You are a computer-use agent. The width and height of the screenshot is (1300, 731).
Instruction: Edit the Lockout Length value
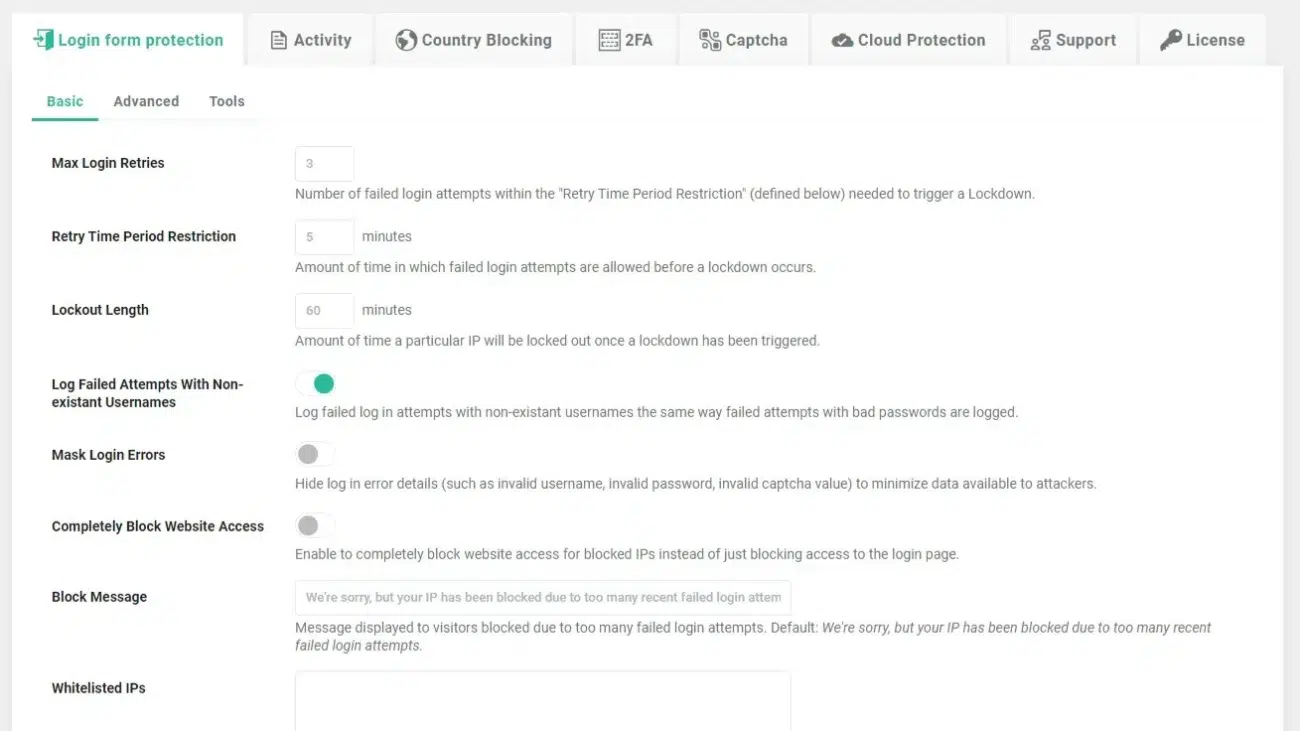324,309
